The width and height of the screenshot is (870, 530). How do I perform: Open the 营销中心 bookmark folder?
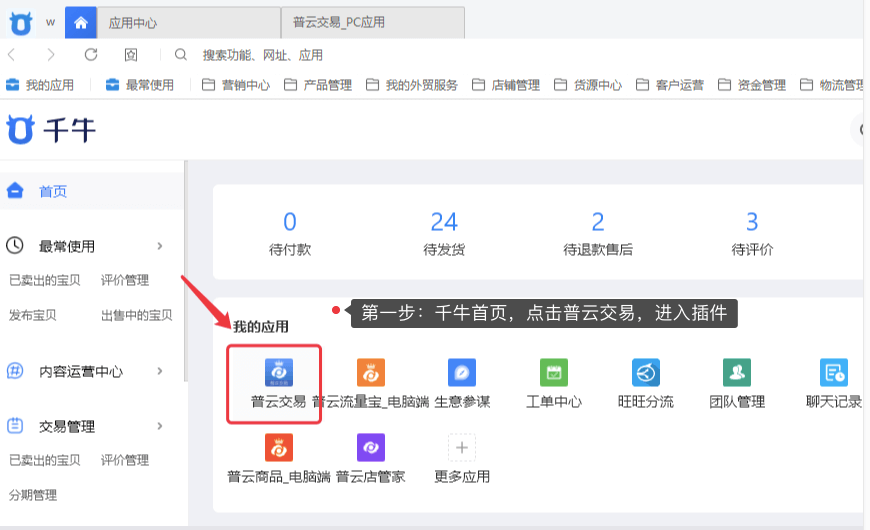pos(236,85)
